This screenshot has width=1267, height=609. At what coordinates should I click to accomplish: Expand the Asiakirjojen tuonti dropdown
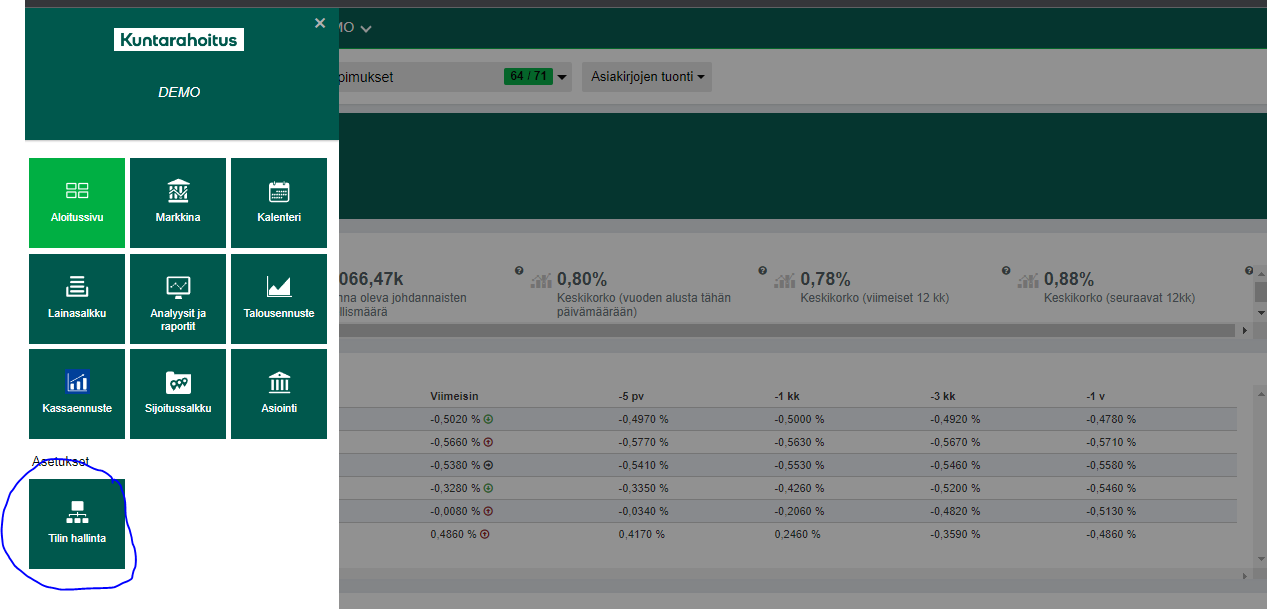tap(648, 77)
